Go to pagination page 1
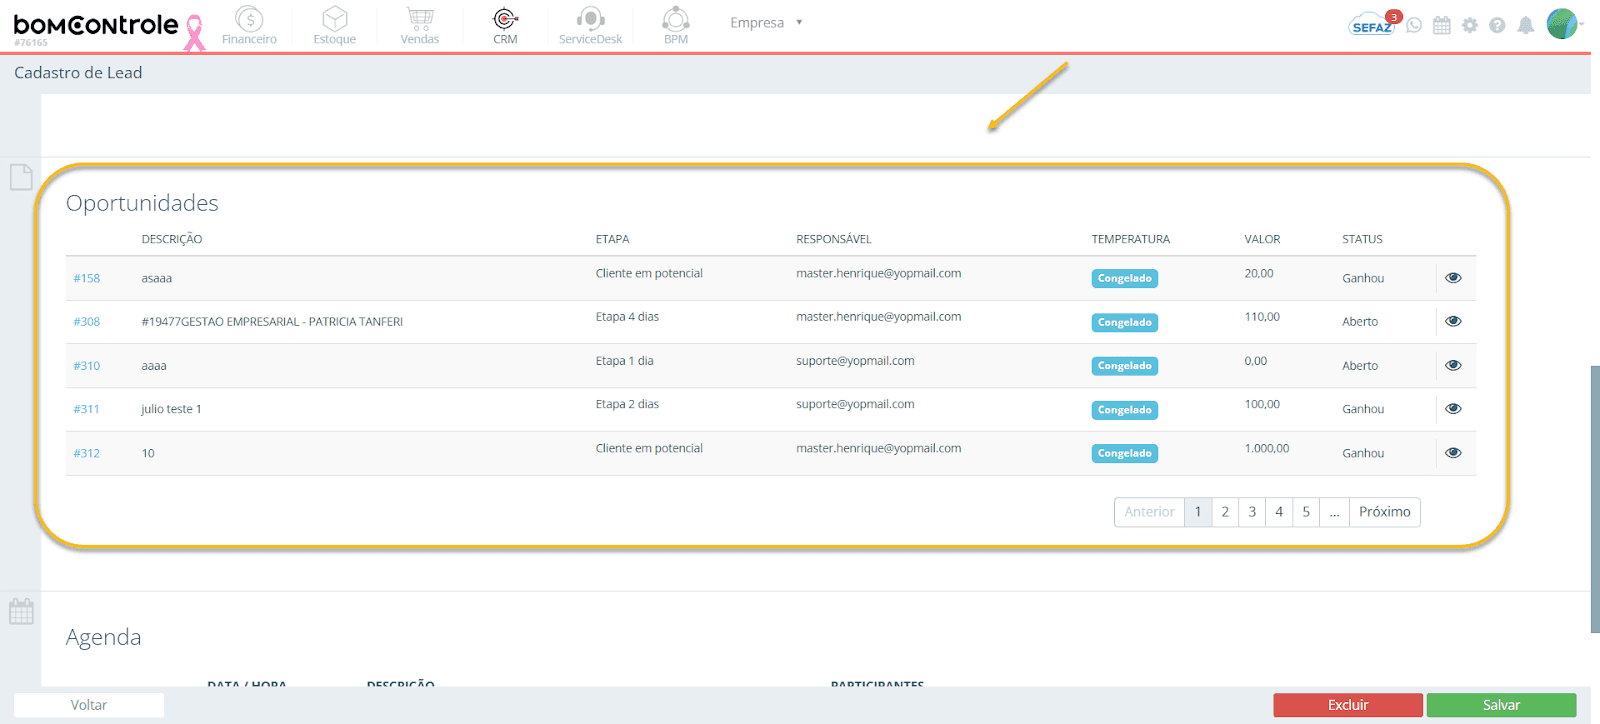This screenshot has height=724, width=1600. [x=1198, y=512]
